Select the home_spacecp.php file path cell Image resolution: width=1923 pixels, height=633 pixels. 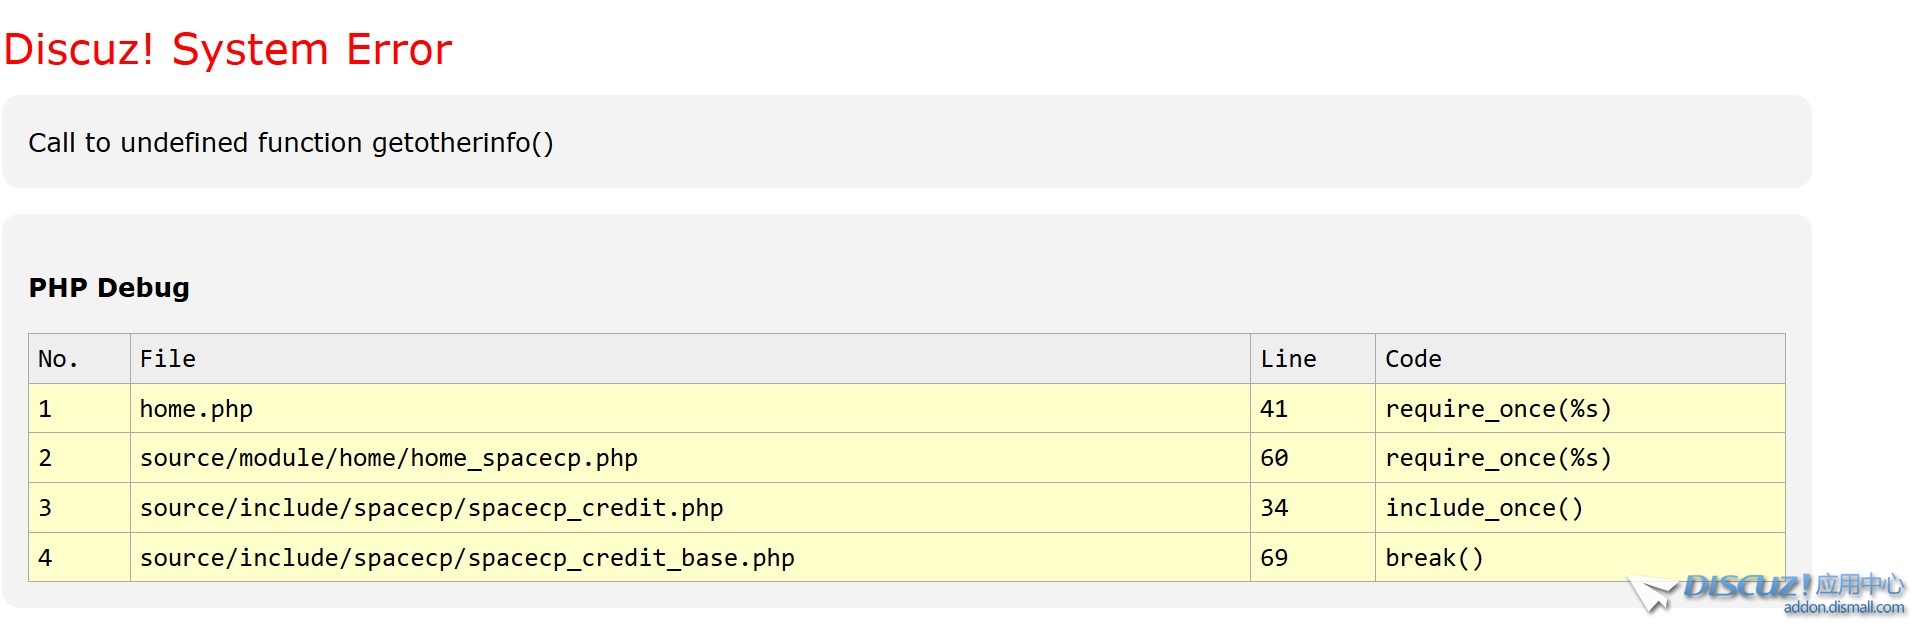(x=388, y=458)
